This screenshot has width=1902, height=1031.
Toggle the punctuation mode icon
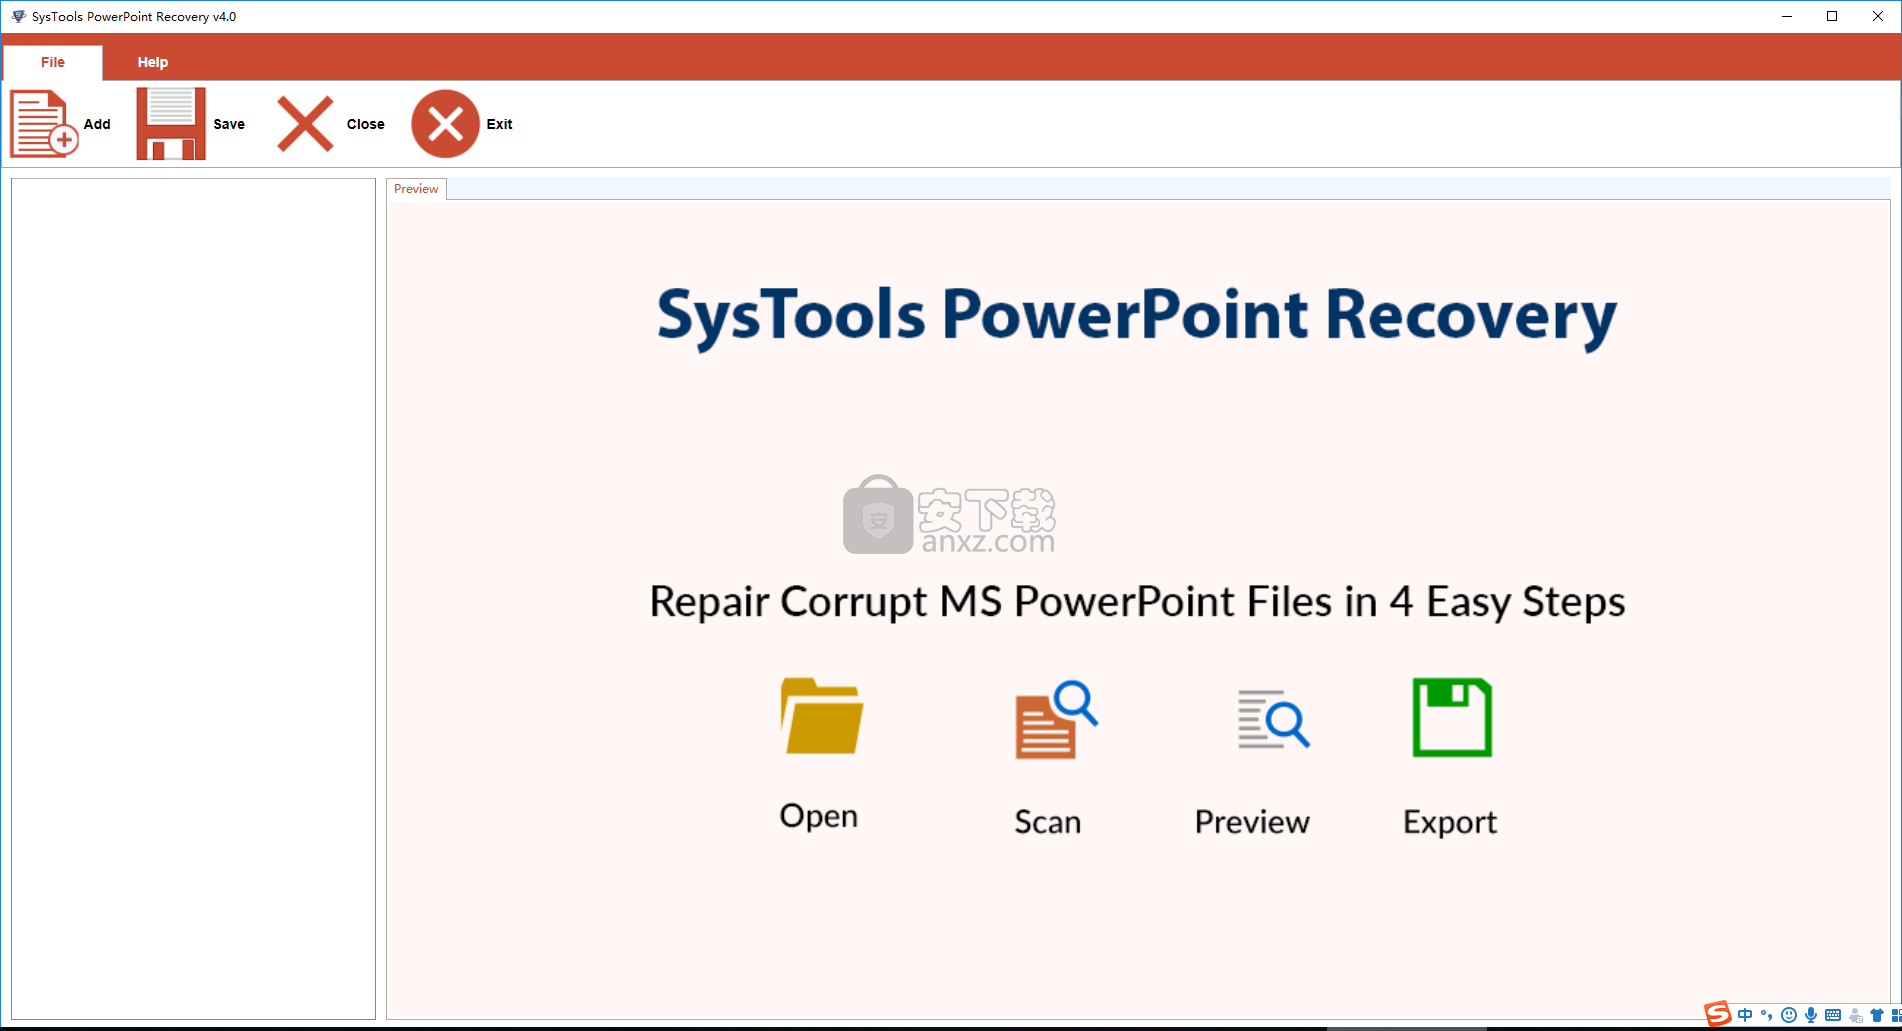1767,1015
